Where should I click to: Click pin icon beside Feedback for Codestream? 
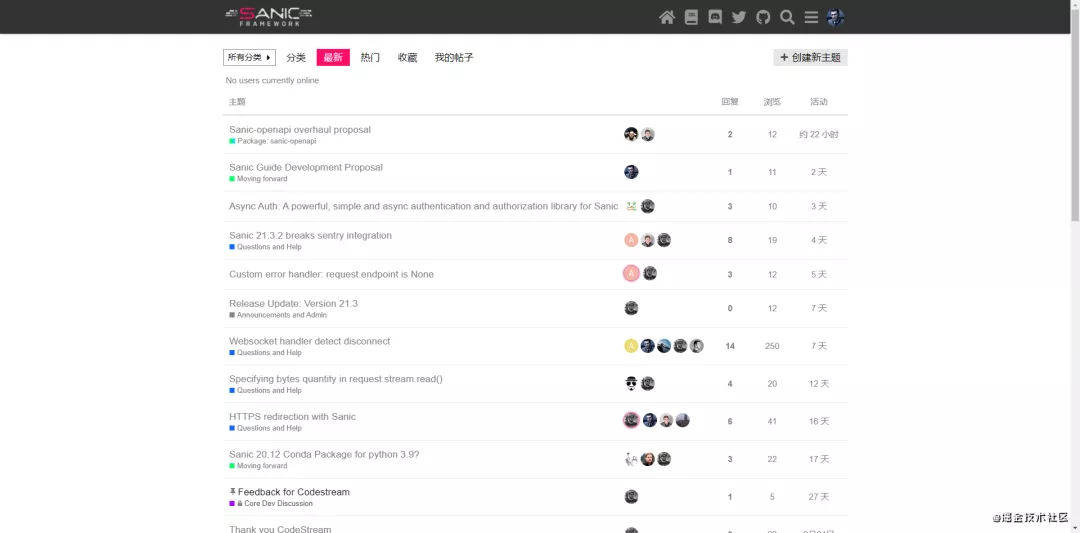(x=232, y=492)
